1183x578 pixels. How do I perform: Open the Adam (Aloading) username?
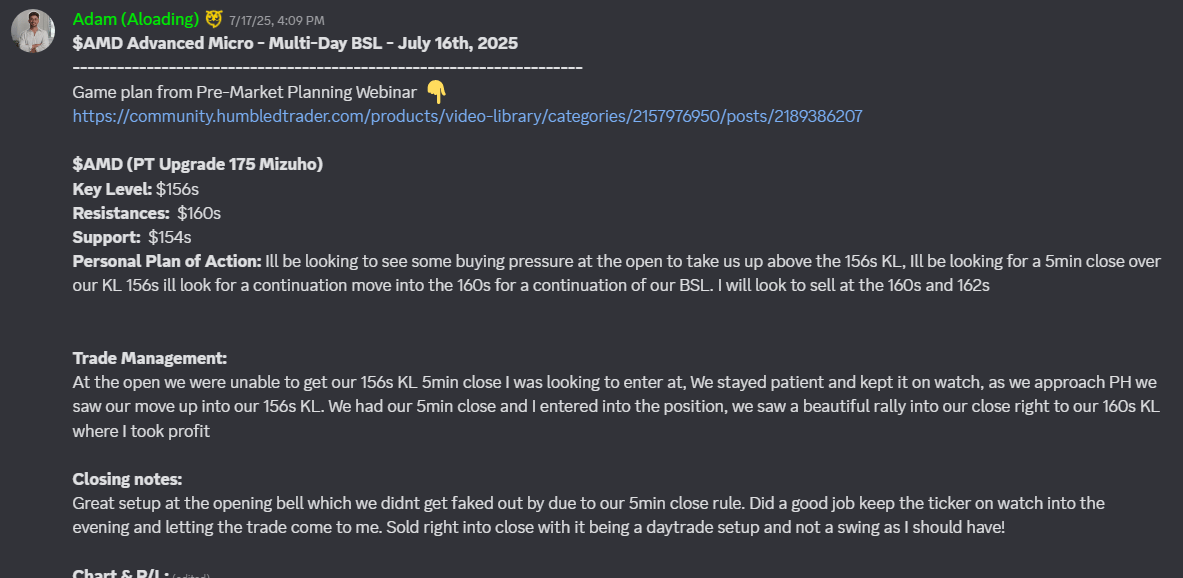136,19
